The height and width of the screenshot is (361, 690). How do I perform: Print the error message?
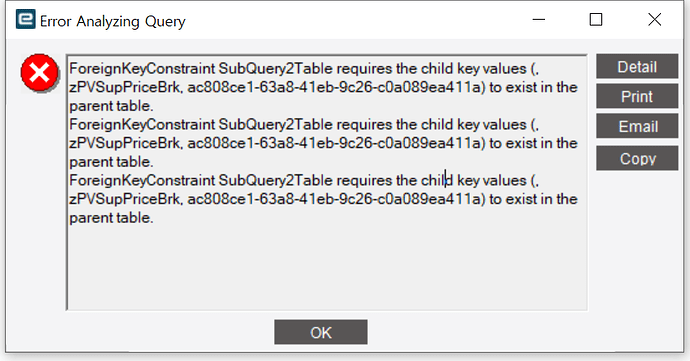pos(637,96)
